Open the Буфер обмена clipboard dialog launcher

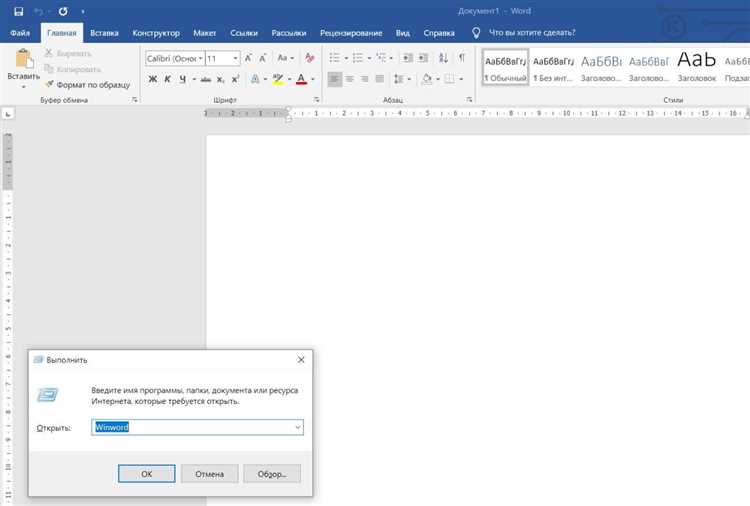click(135, 100)
